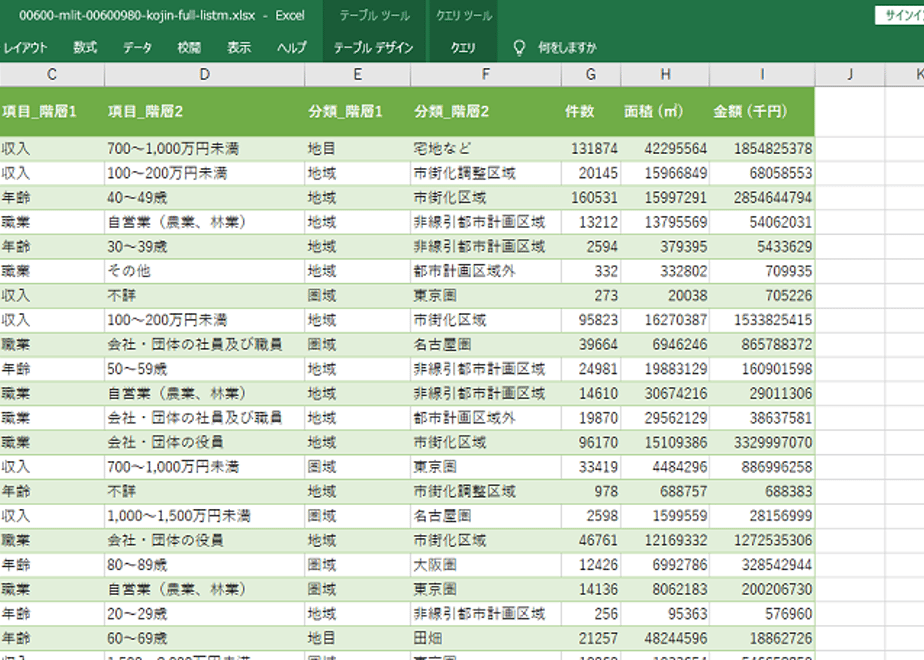Viewport: 924px width, 660px height.
Task: Select the cell with value 3329997070
Action: [x=763, y=442]
